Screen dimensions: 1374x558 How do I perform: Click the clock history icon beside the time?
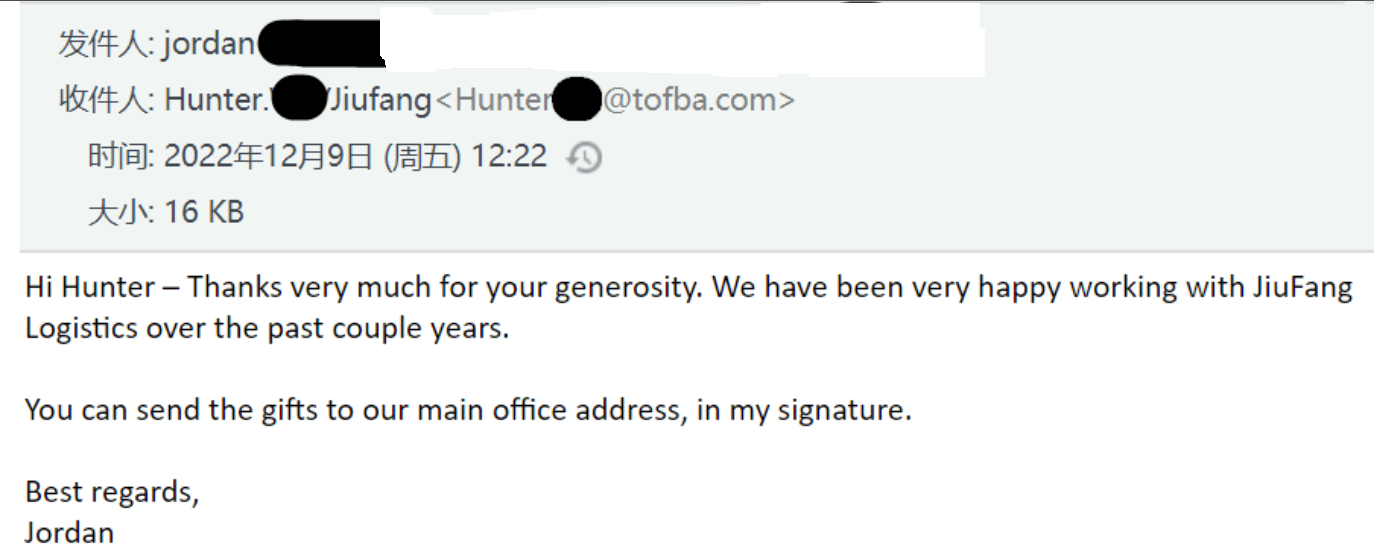(584, 157)
